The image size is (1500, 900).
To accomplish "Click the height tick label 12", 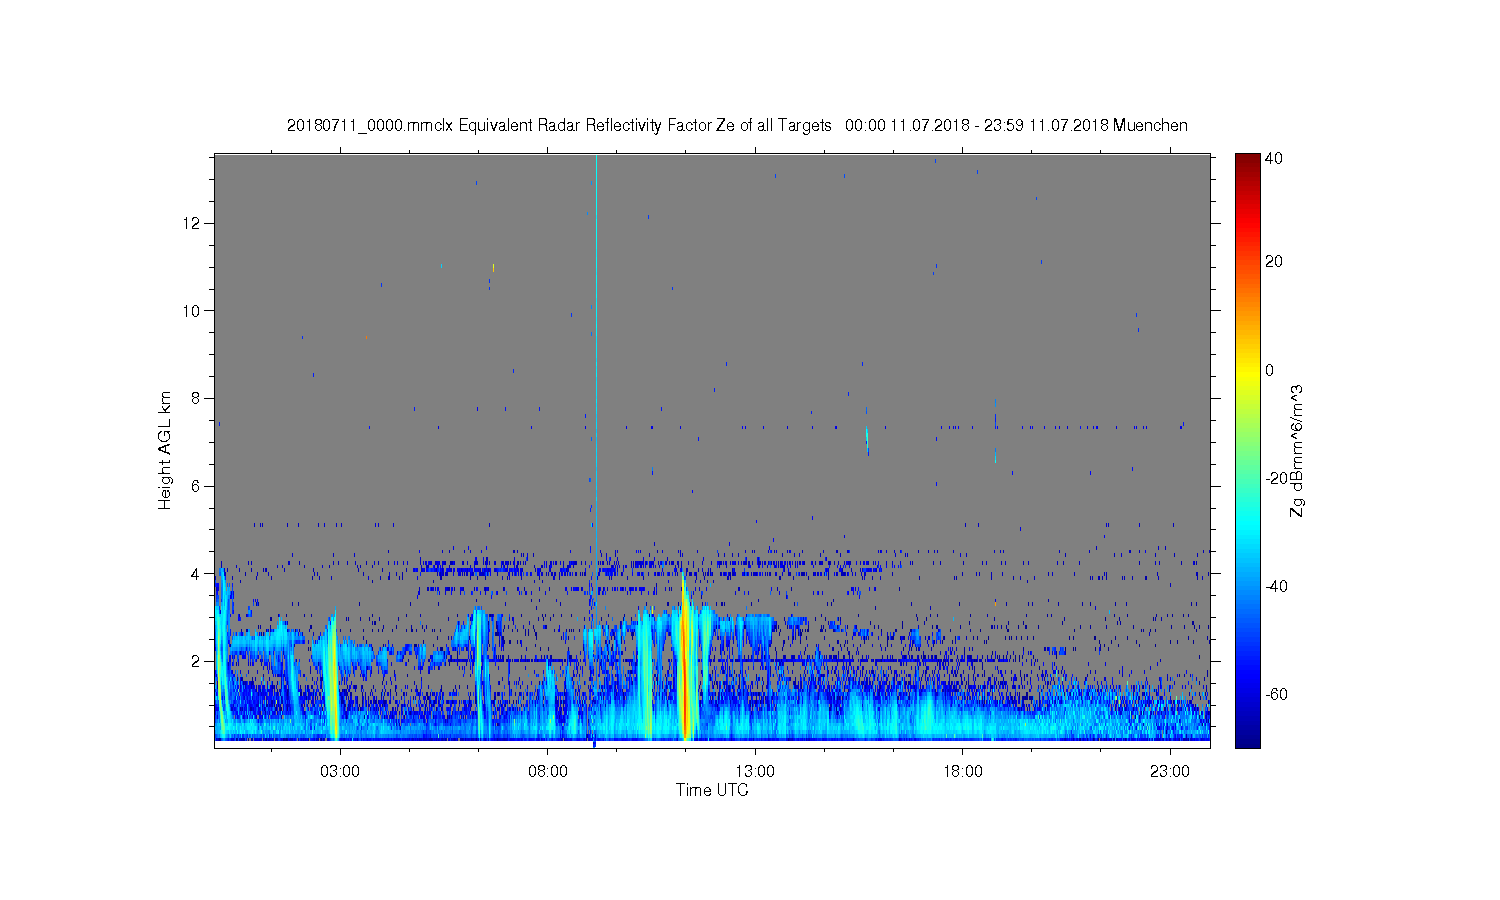I will (x=193, y=222).
